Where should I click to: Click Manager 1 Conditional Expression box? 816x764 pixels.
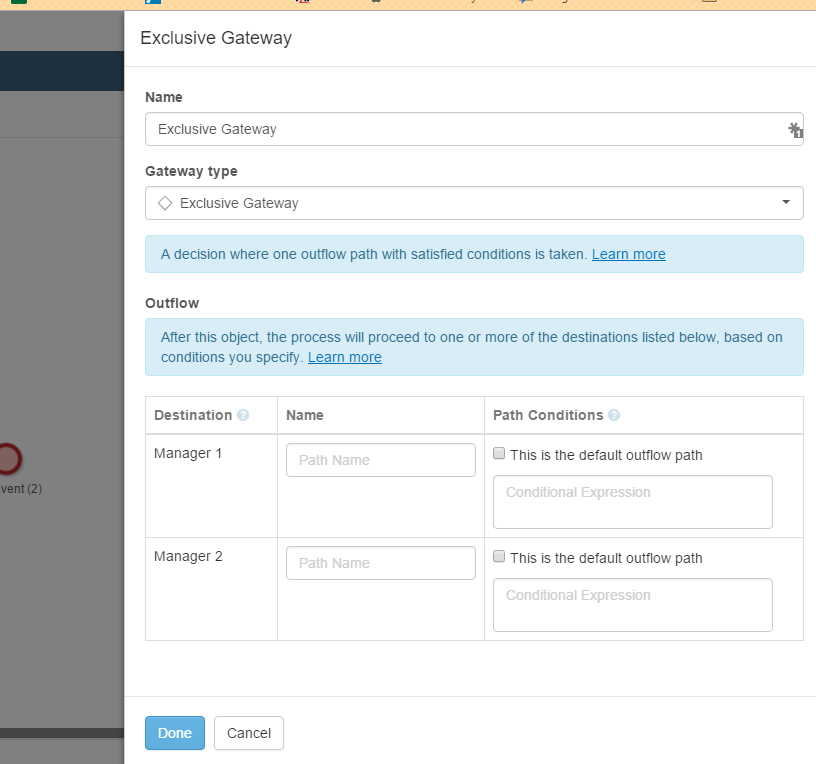[x=632, y=501]
